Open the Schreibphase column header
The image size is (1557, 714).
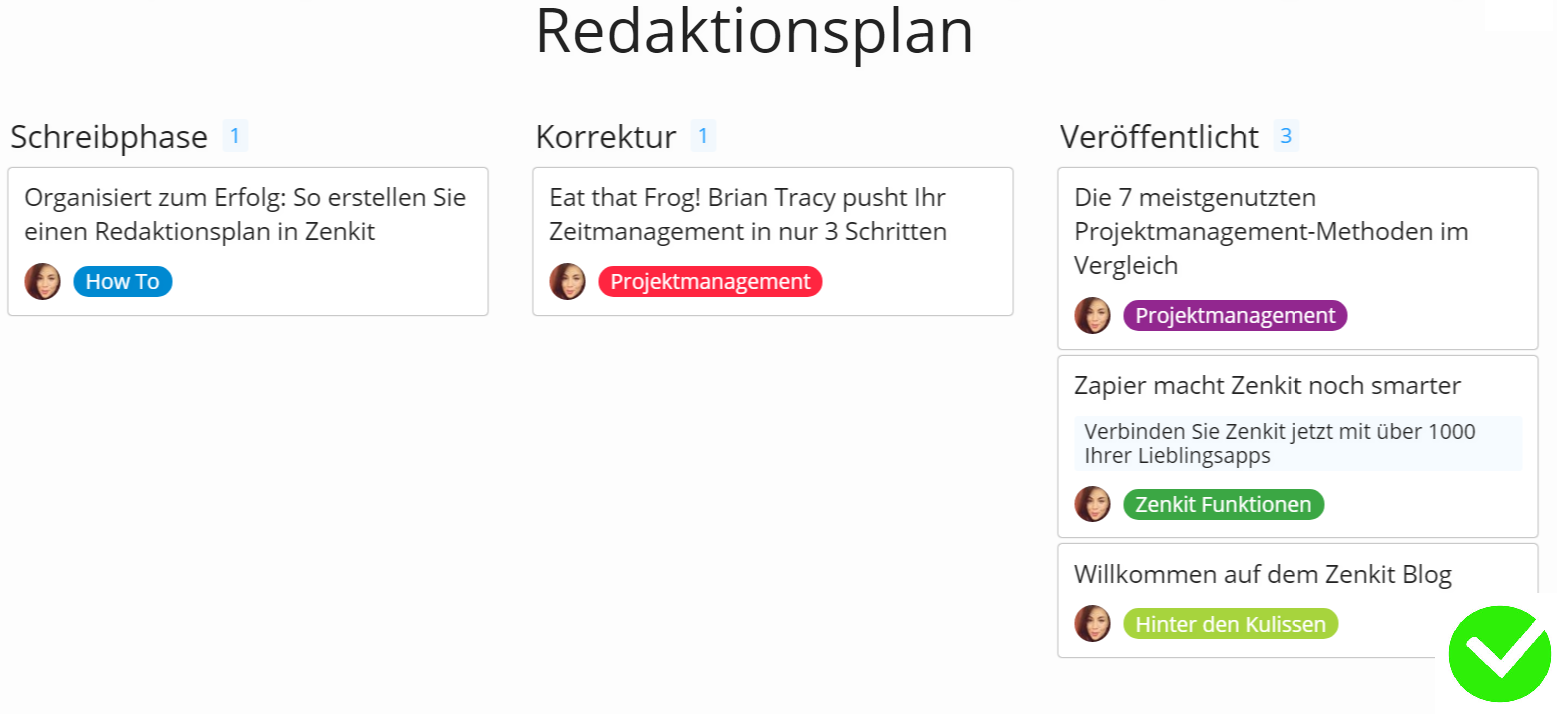click(x=109, y=137)
